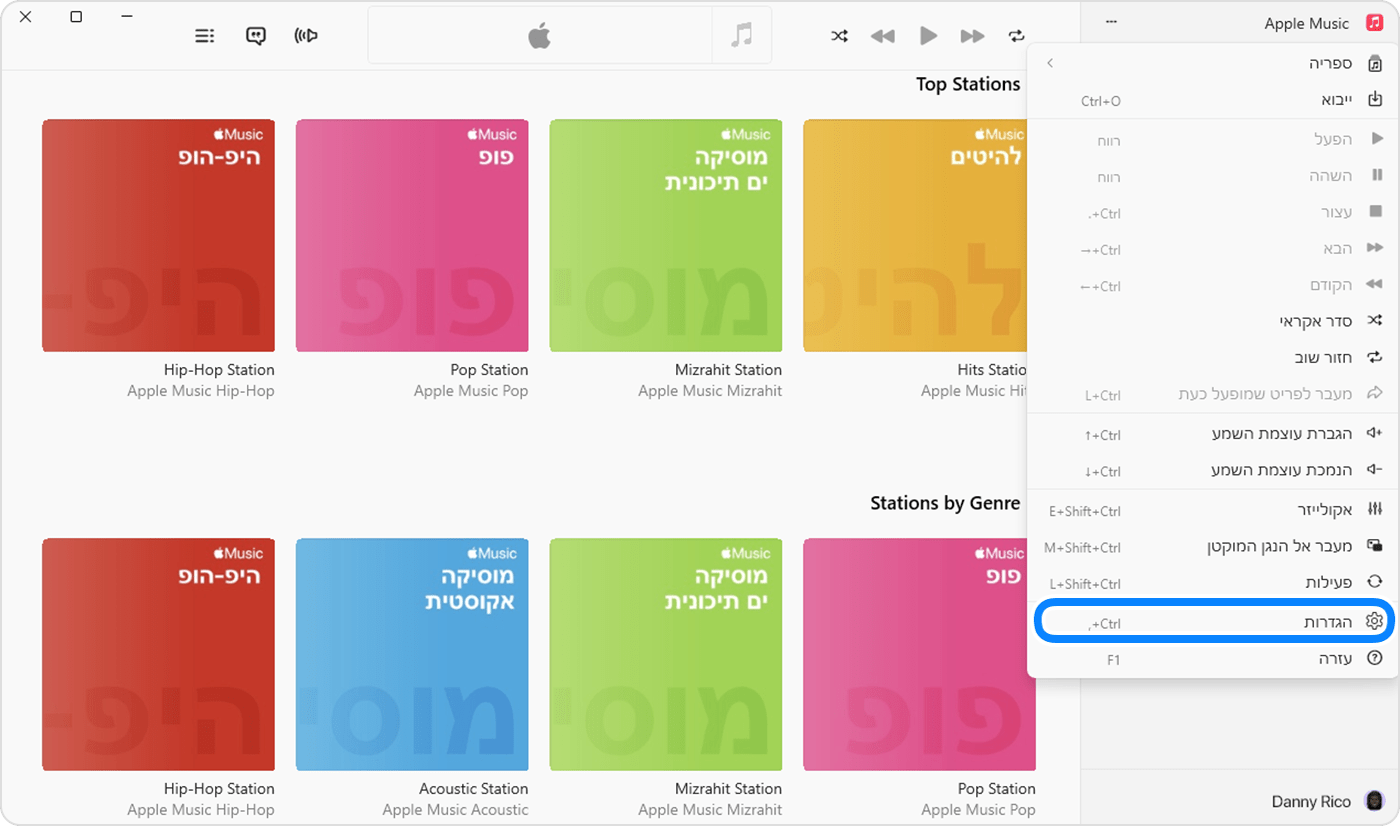Open green Mizrahit tile under Stations by Genre
Viewport: 1400px width, 826px height.
(x=666, y=655)
